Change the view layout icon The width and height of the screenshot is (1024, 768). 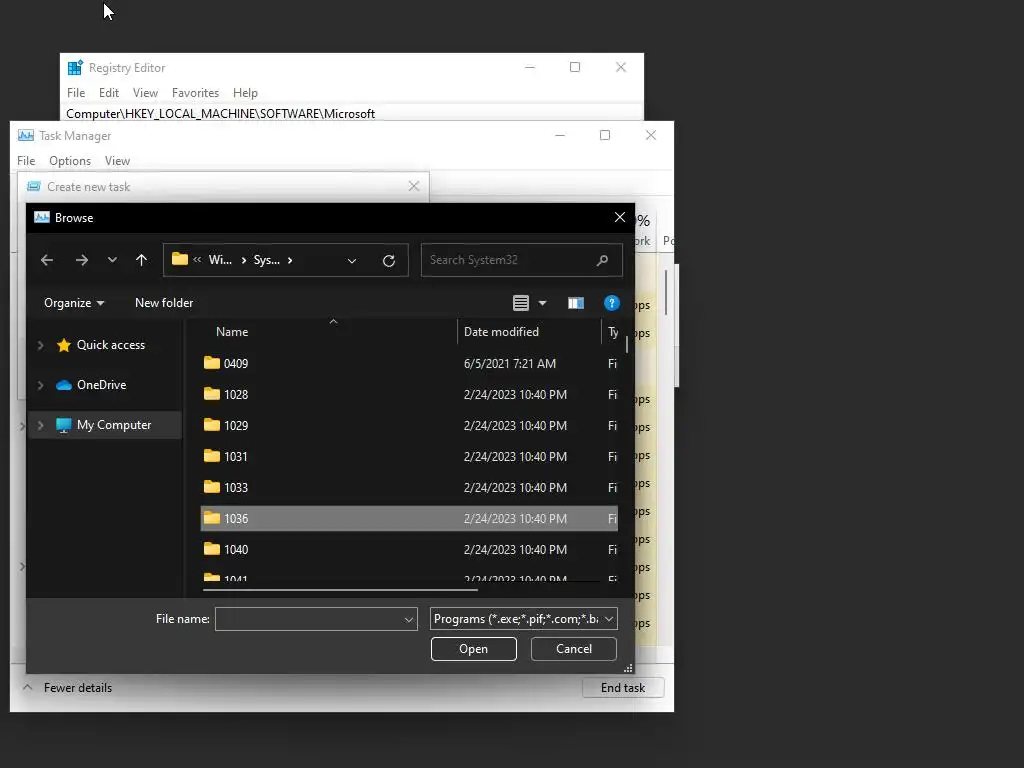pyautogui.click(x=520, y=303)
